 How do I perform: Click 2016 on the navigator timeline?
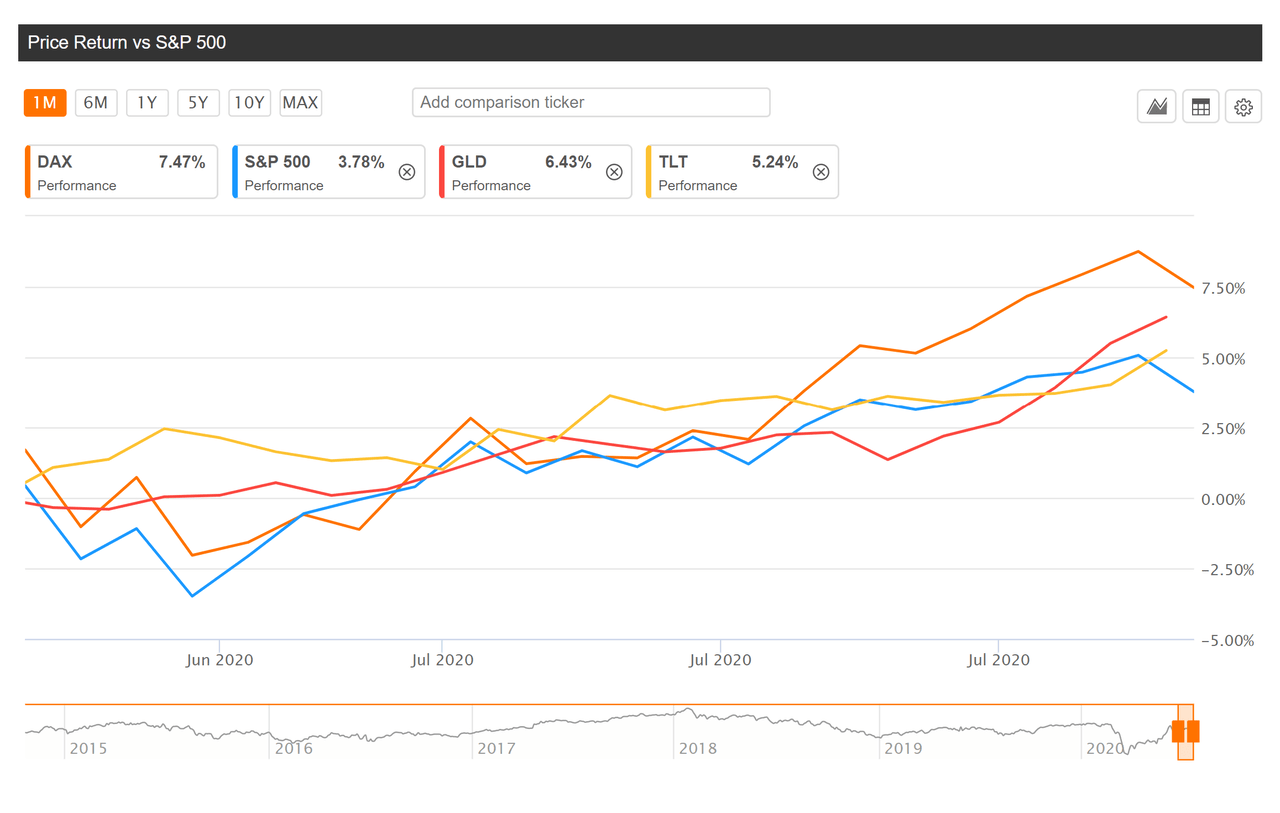click(293, 748)
